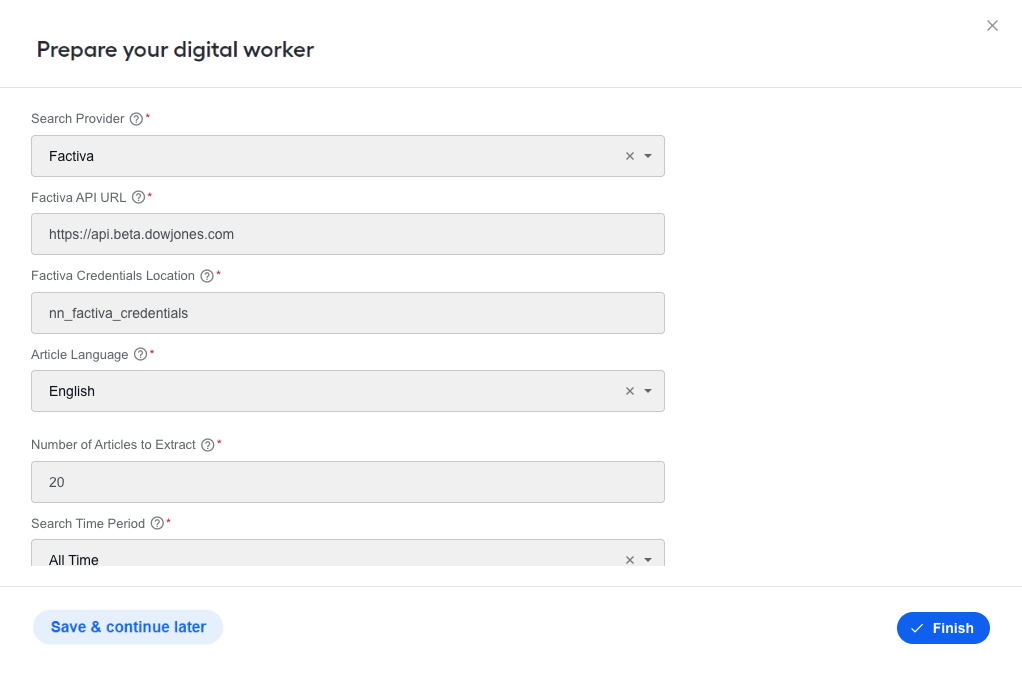1022x697 pixels.
Task: View Factiva Credentials Location help icon
Action: 207,276
